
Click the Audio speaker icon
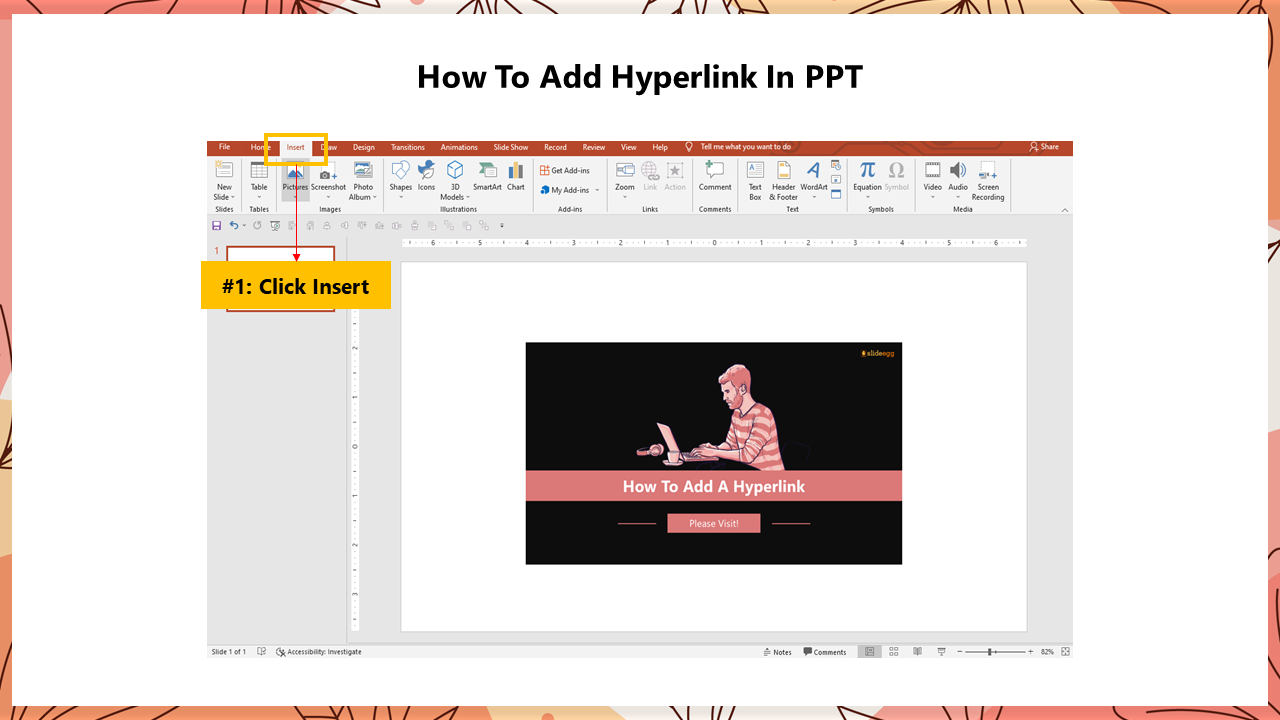point(958,170)
